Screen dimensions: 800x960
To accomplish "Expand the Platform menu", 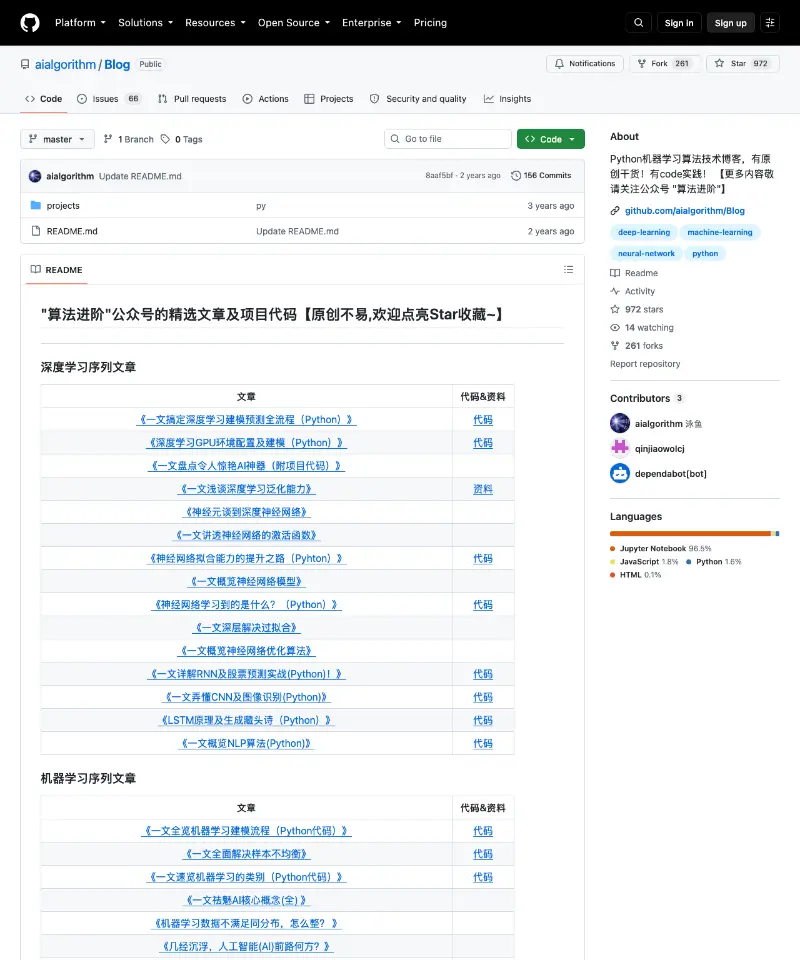I will click(80, 23).
